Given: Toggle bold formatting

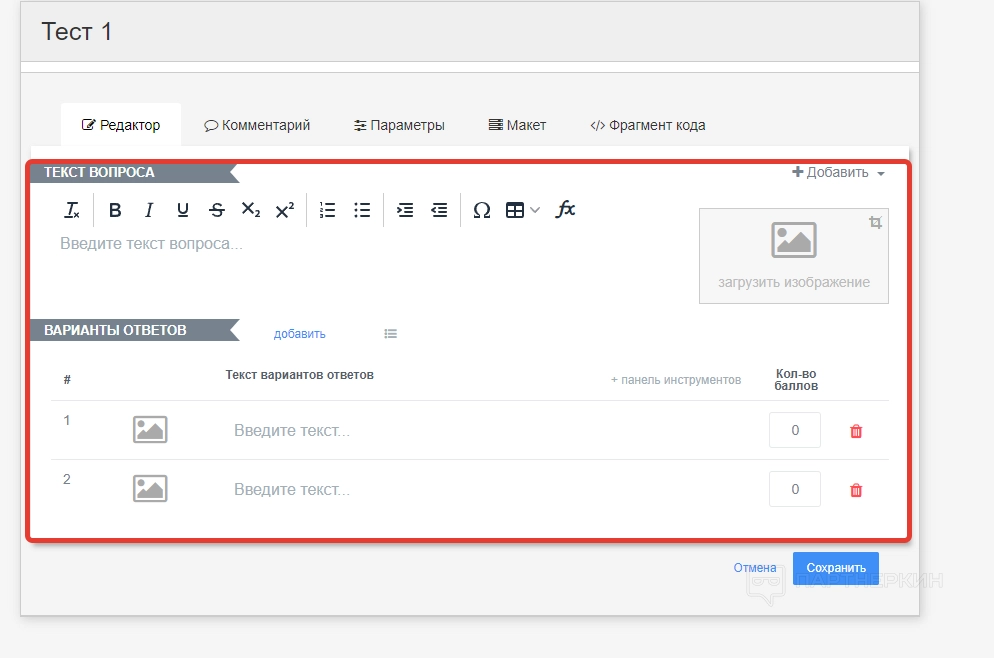Looking at the screenshot, I should point(115,210).
